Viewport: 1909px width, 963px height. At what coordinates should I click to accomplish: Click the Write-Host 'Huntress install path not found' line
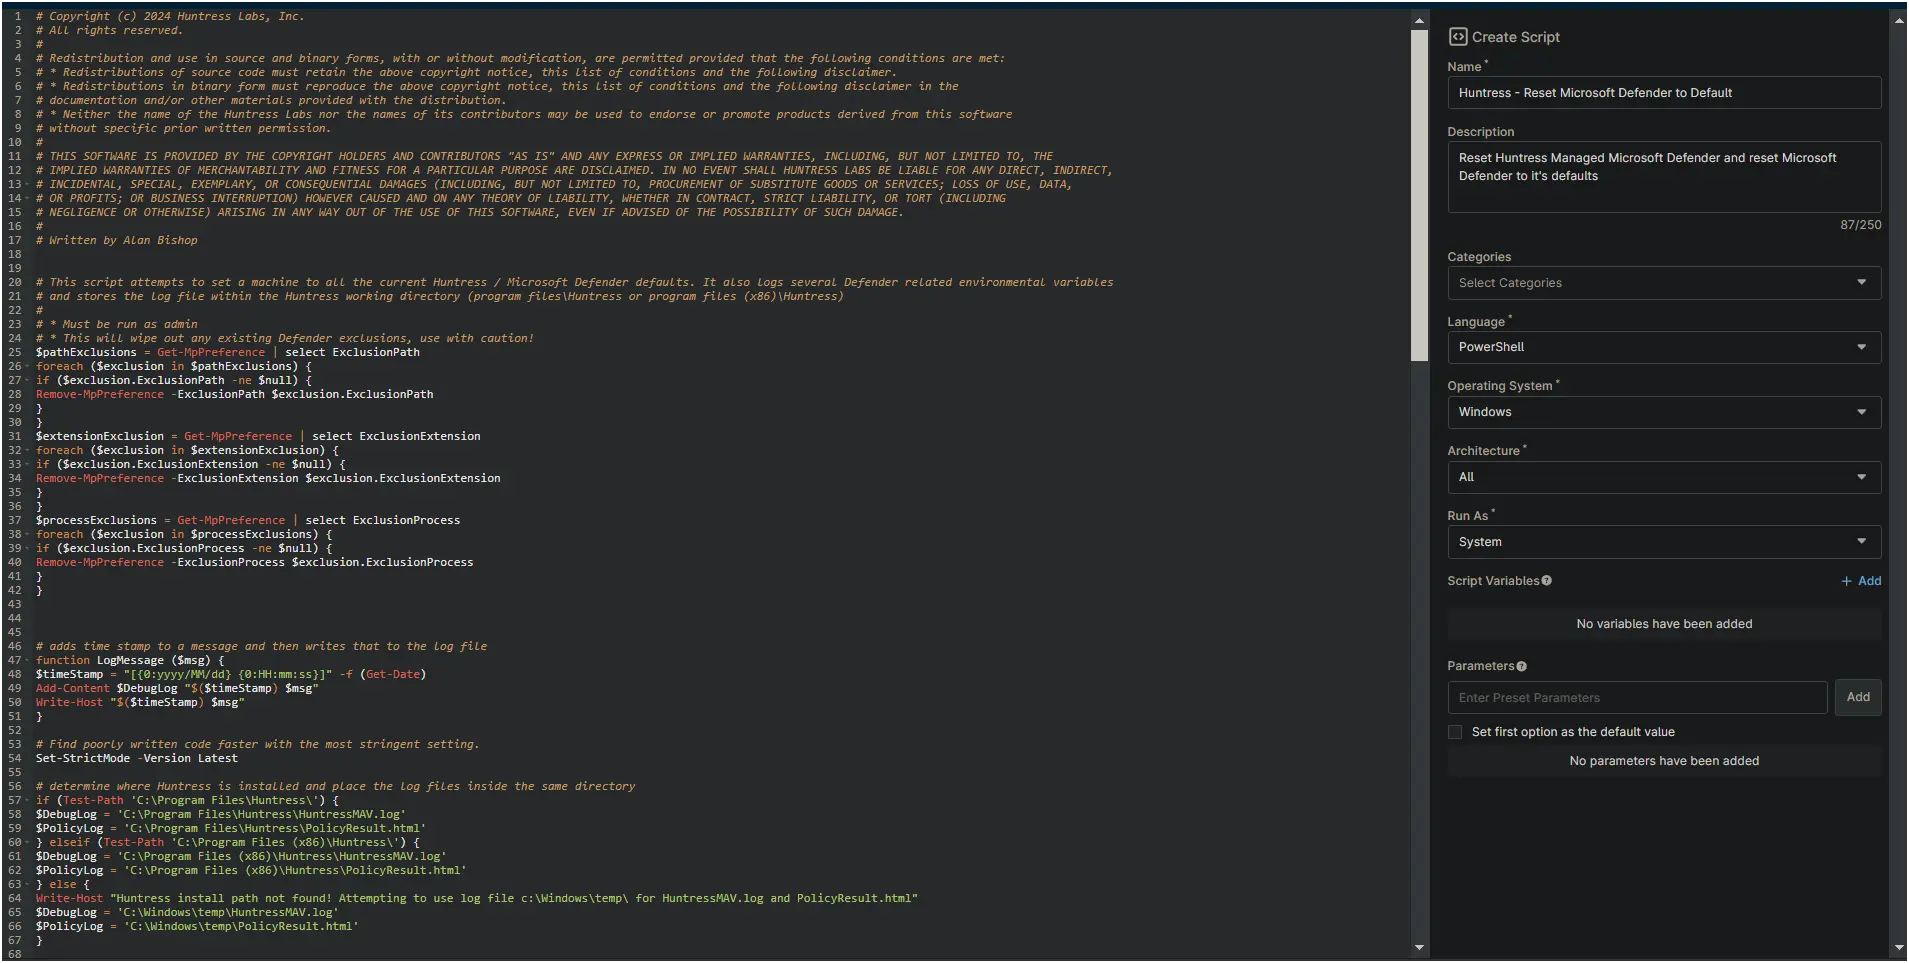point(477,898)
